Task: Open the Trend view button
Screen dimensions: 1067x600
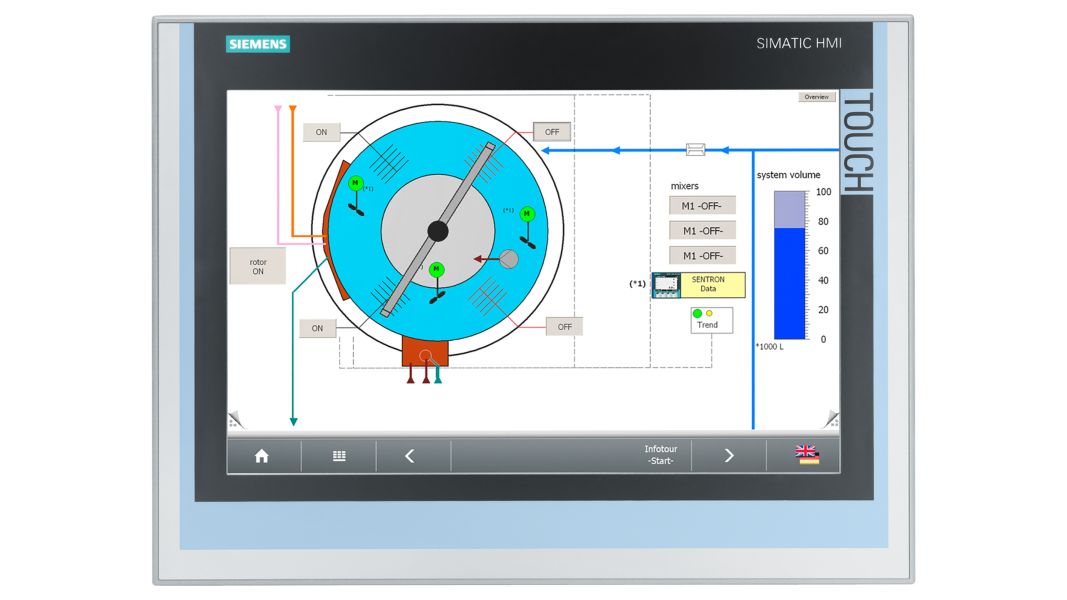Action: [710, 323]
